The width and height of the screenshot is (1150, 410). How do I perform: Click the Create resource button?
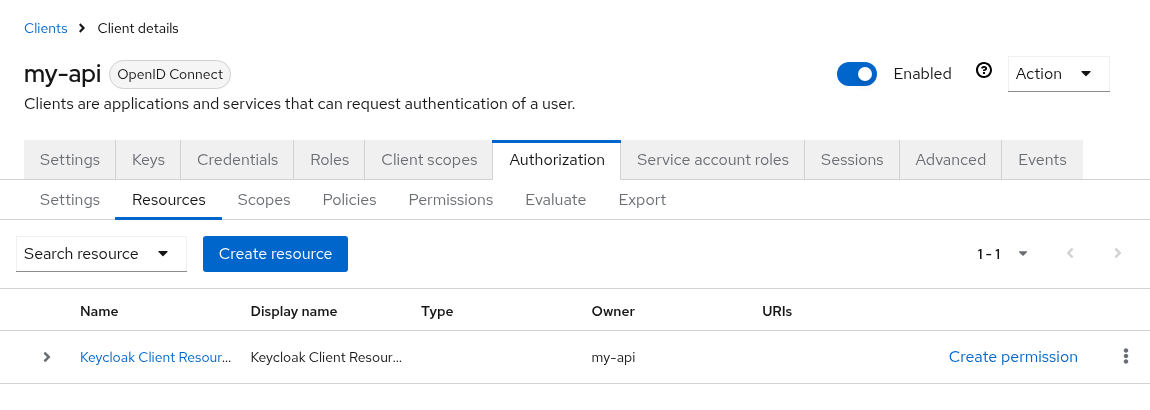(x=275, y=254)
